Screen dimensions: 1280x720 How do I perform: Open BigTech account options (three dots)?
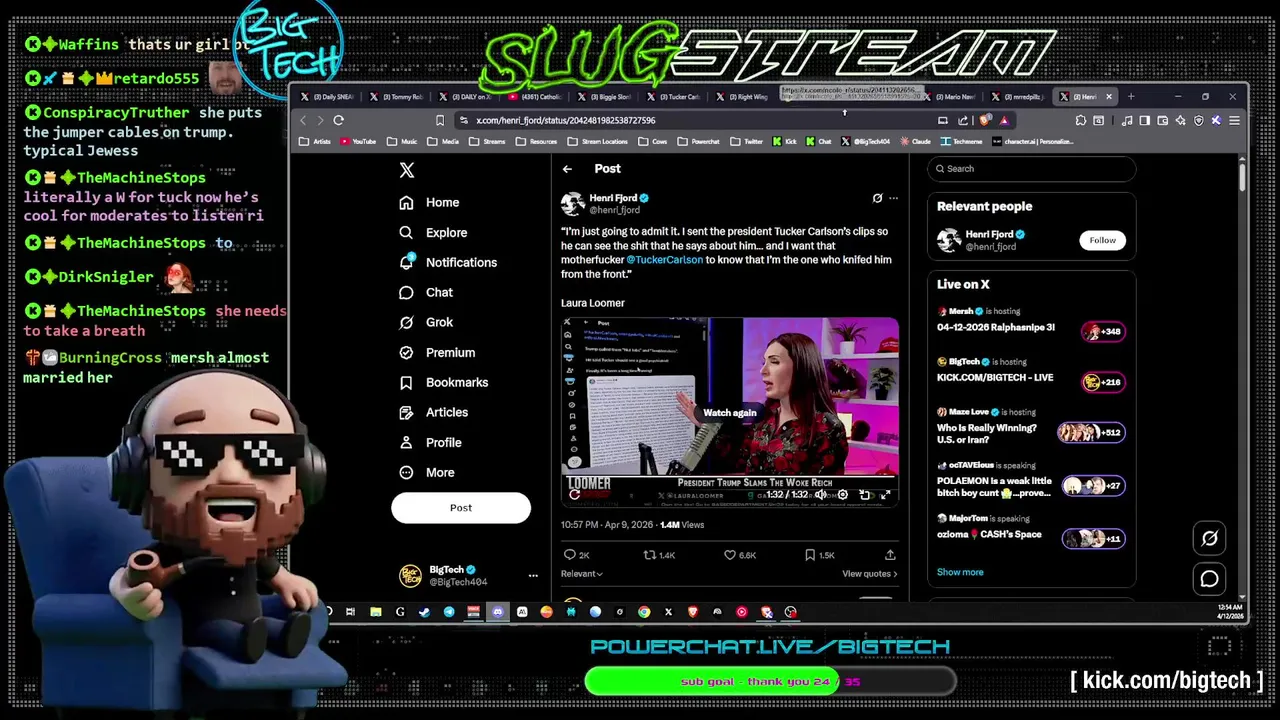click(x=533, y=575)
